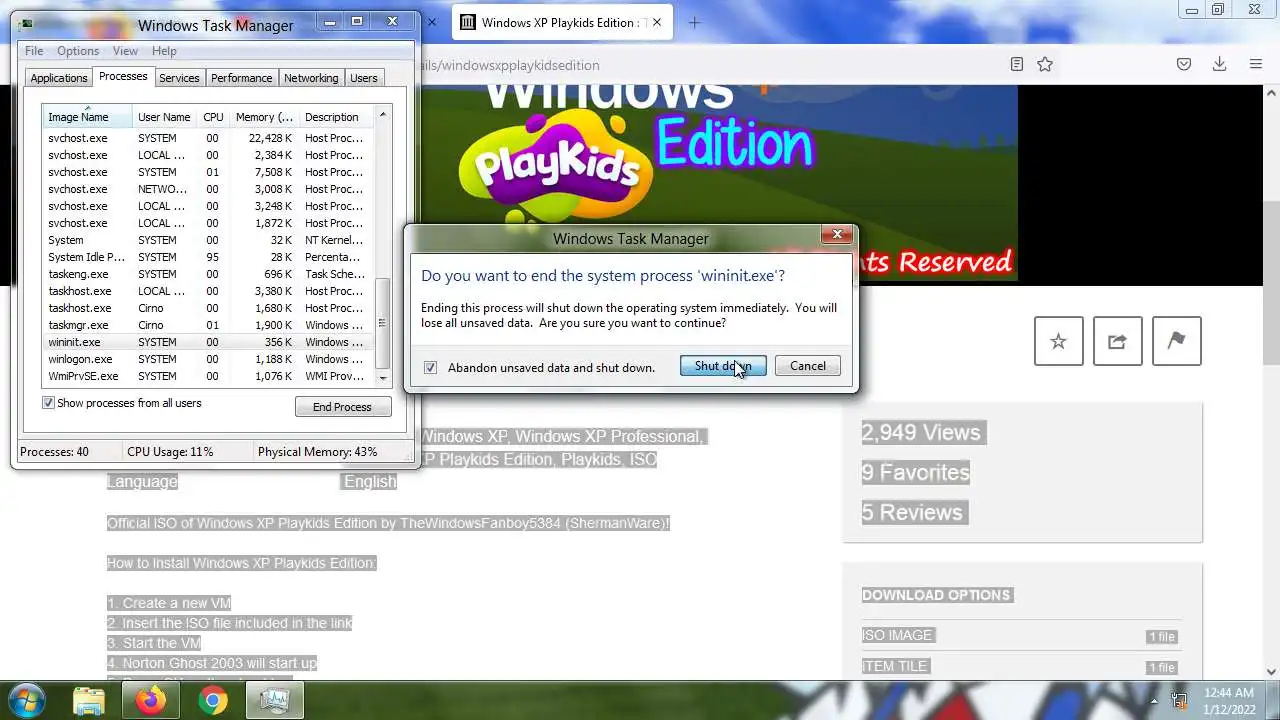Click the share icon on archive page
Viewport: 1280px width, 720px height.
1117,341
